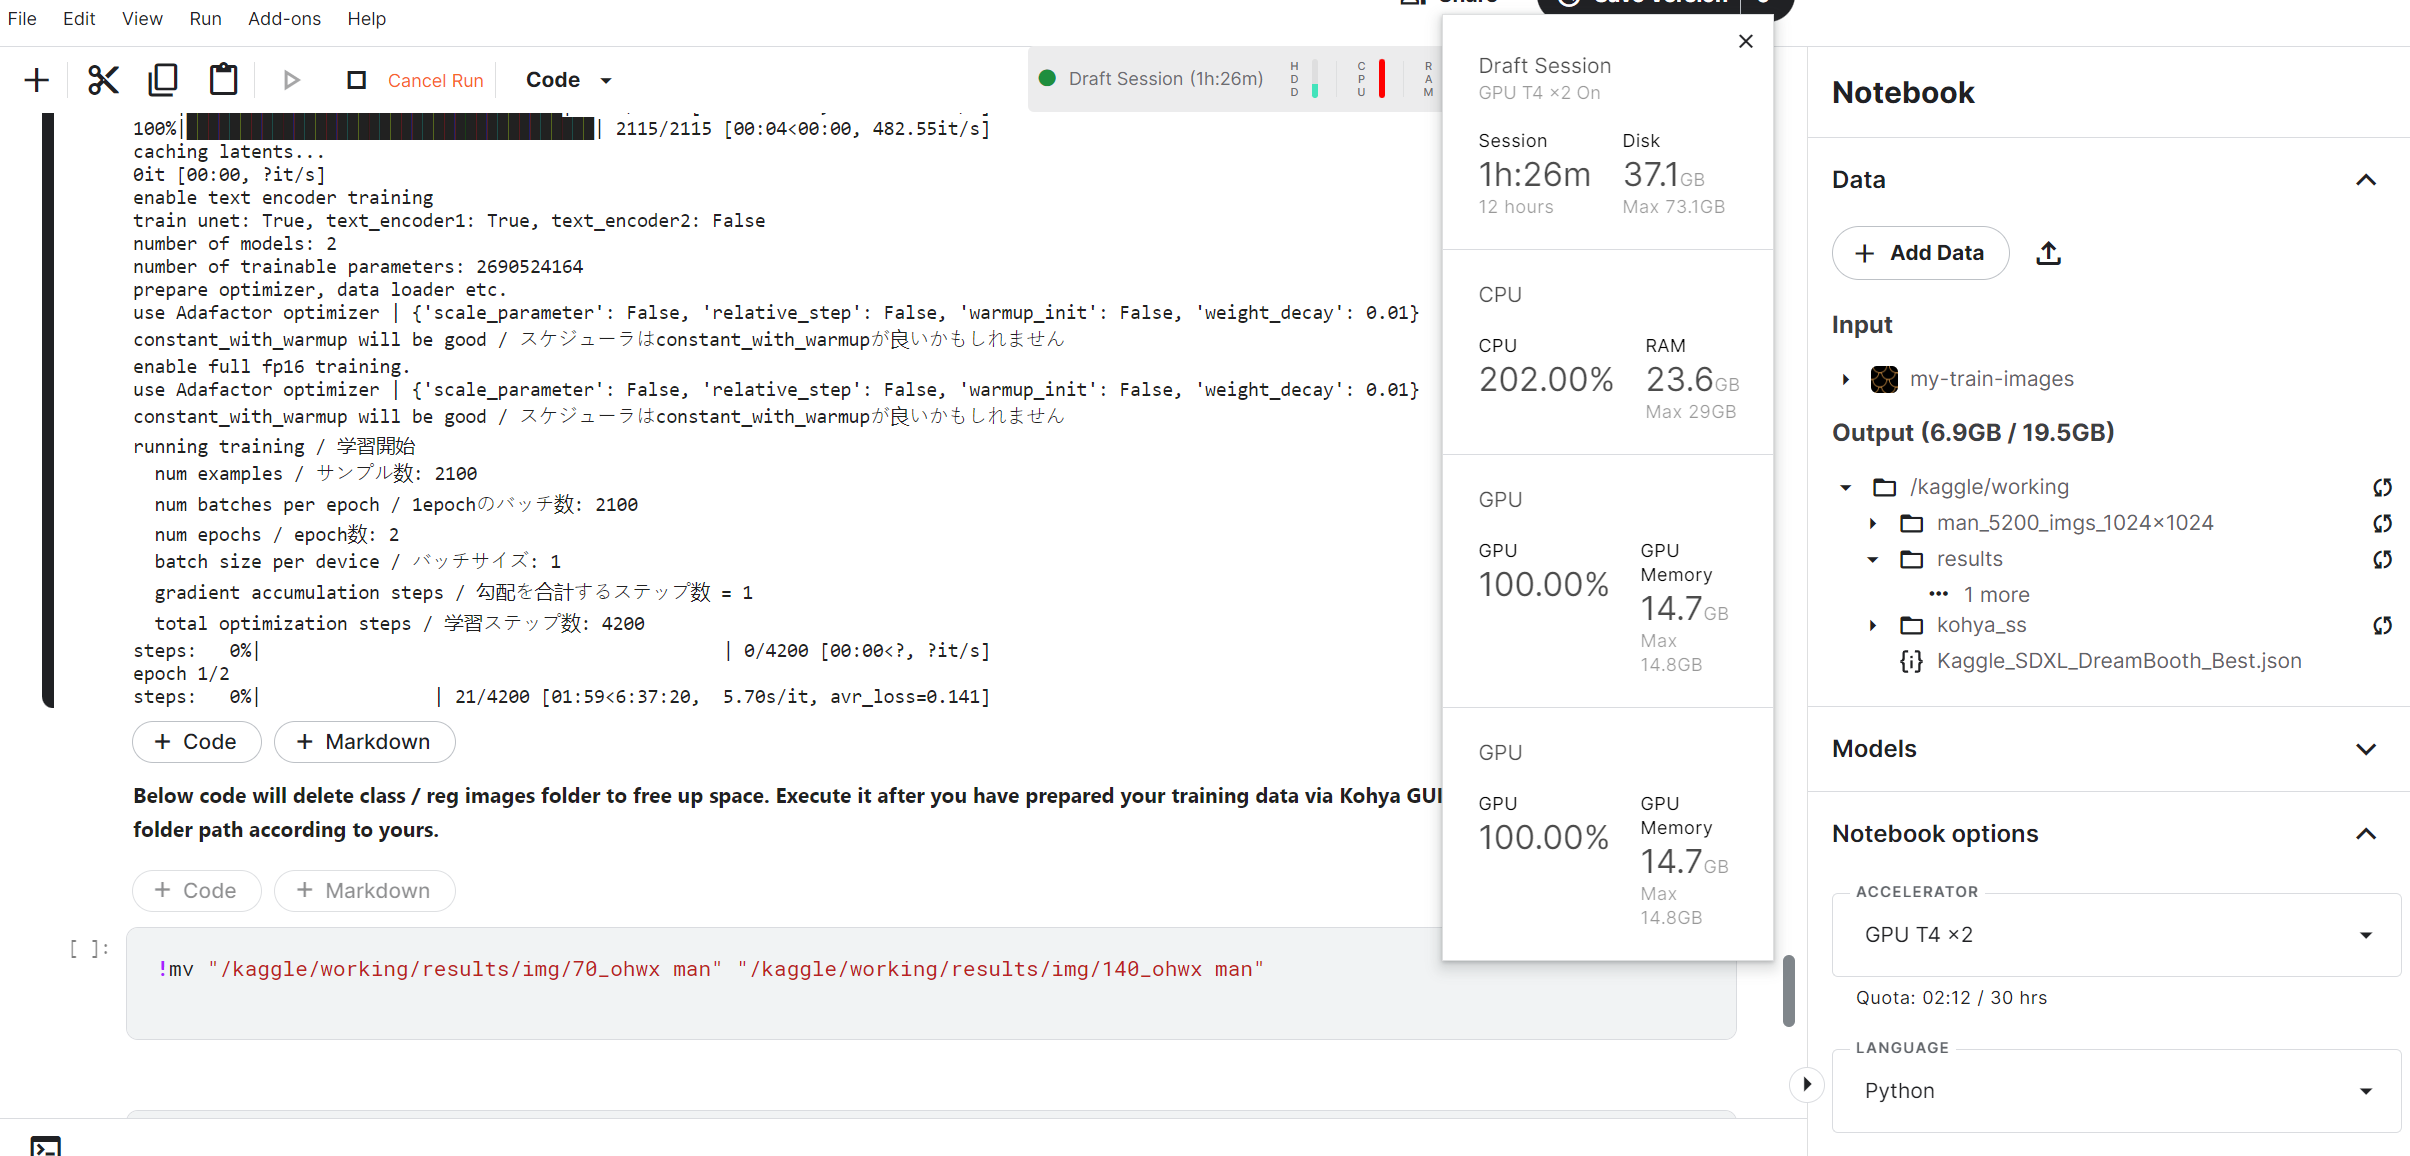Collapse the right sidebar arrow toggle
The image size is (2410, 1156).
(1806, 1084)
